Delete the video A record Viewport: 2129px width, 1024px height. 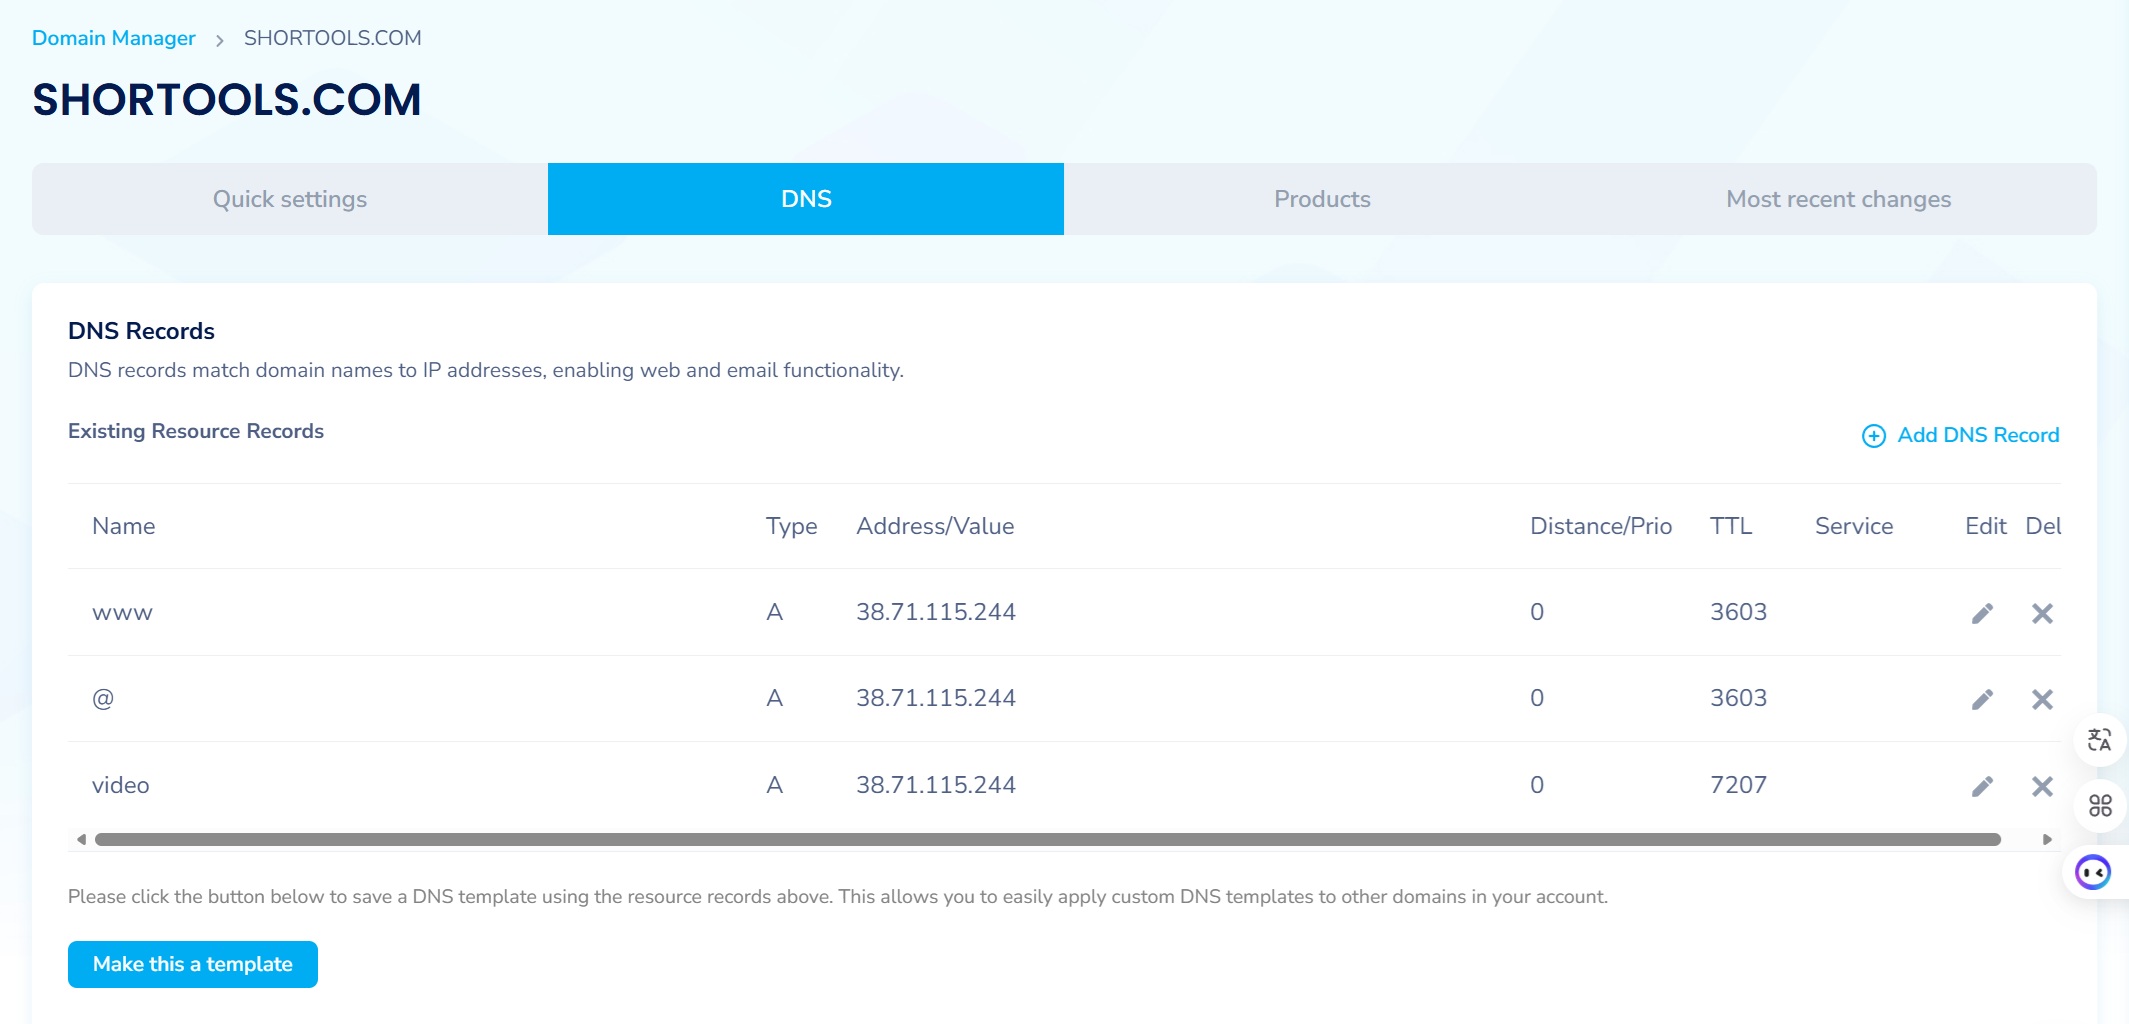(x=2042, y=786)
